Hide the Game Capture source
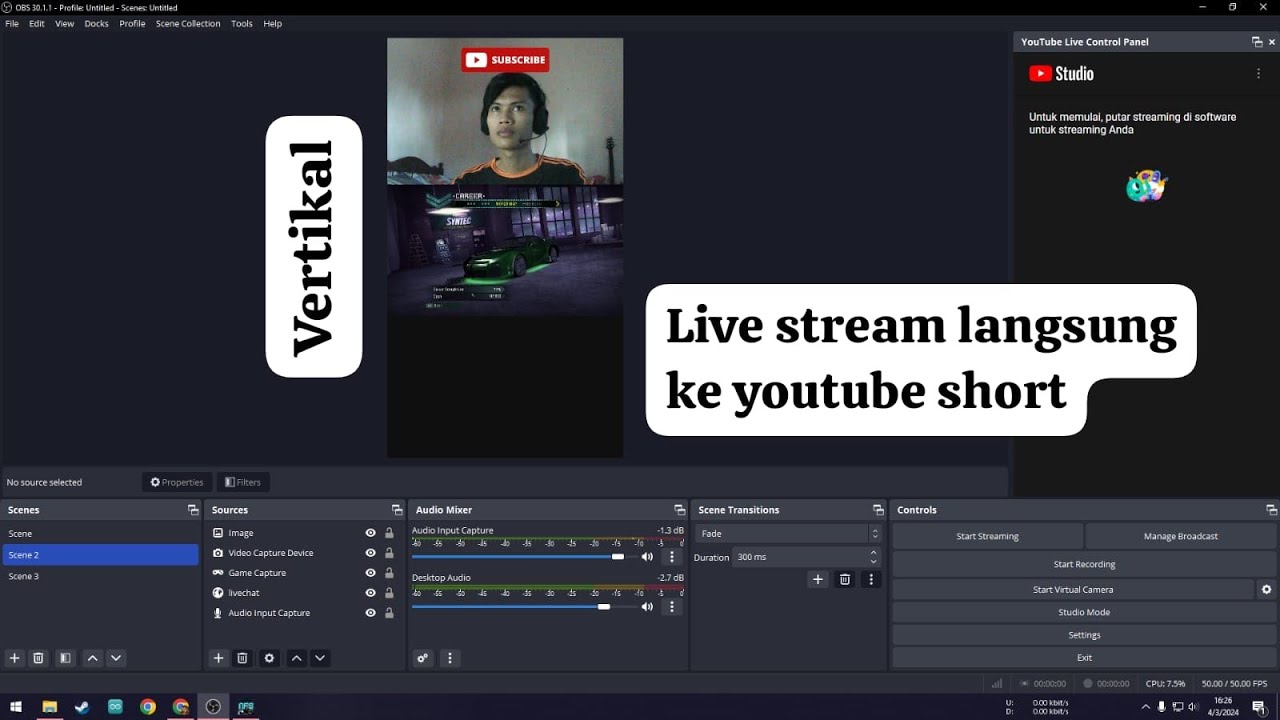This screenshot has width=1280, height=720. click(x=371, y=573)
